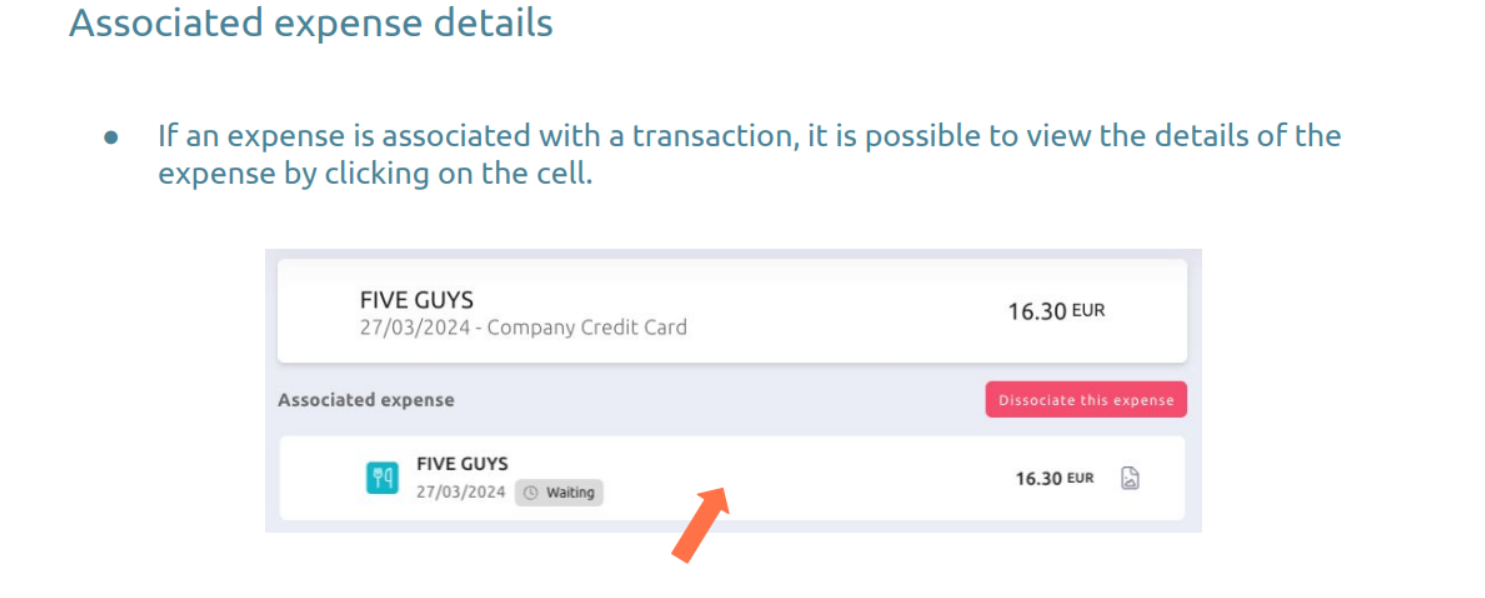1485x598 pixels.
Task: Select the bullet point before the instruction text
Action: click(x=111, y=136)
